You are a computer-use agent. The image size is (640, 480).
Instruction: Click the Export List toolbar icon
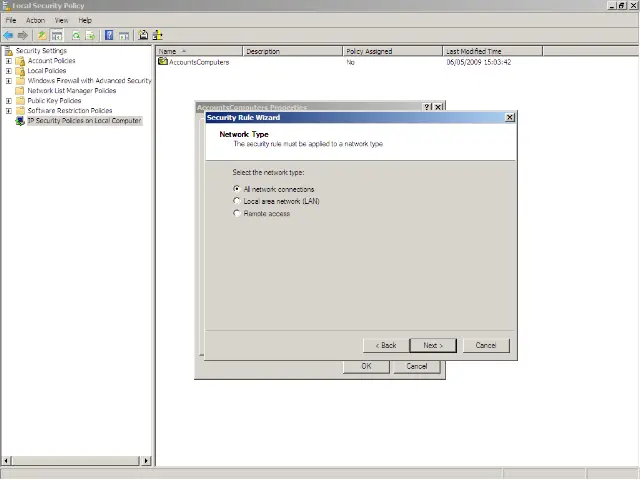click(91, 35)
